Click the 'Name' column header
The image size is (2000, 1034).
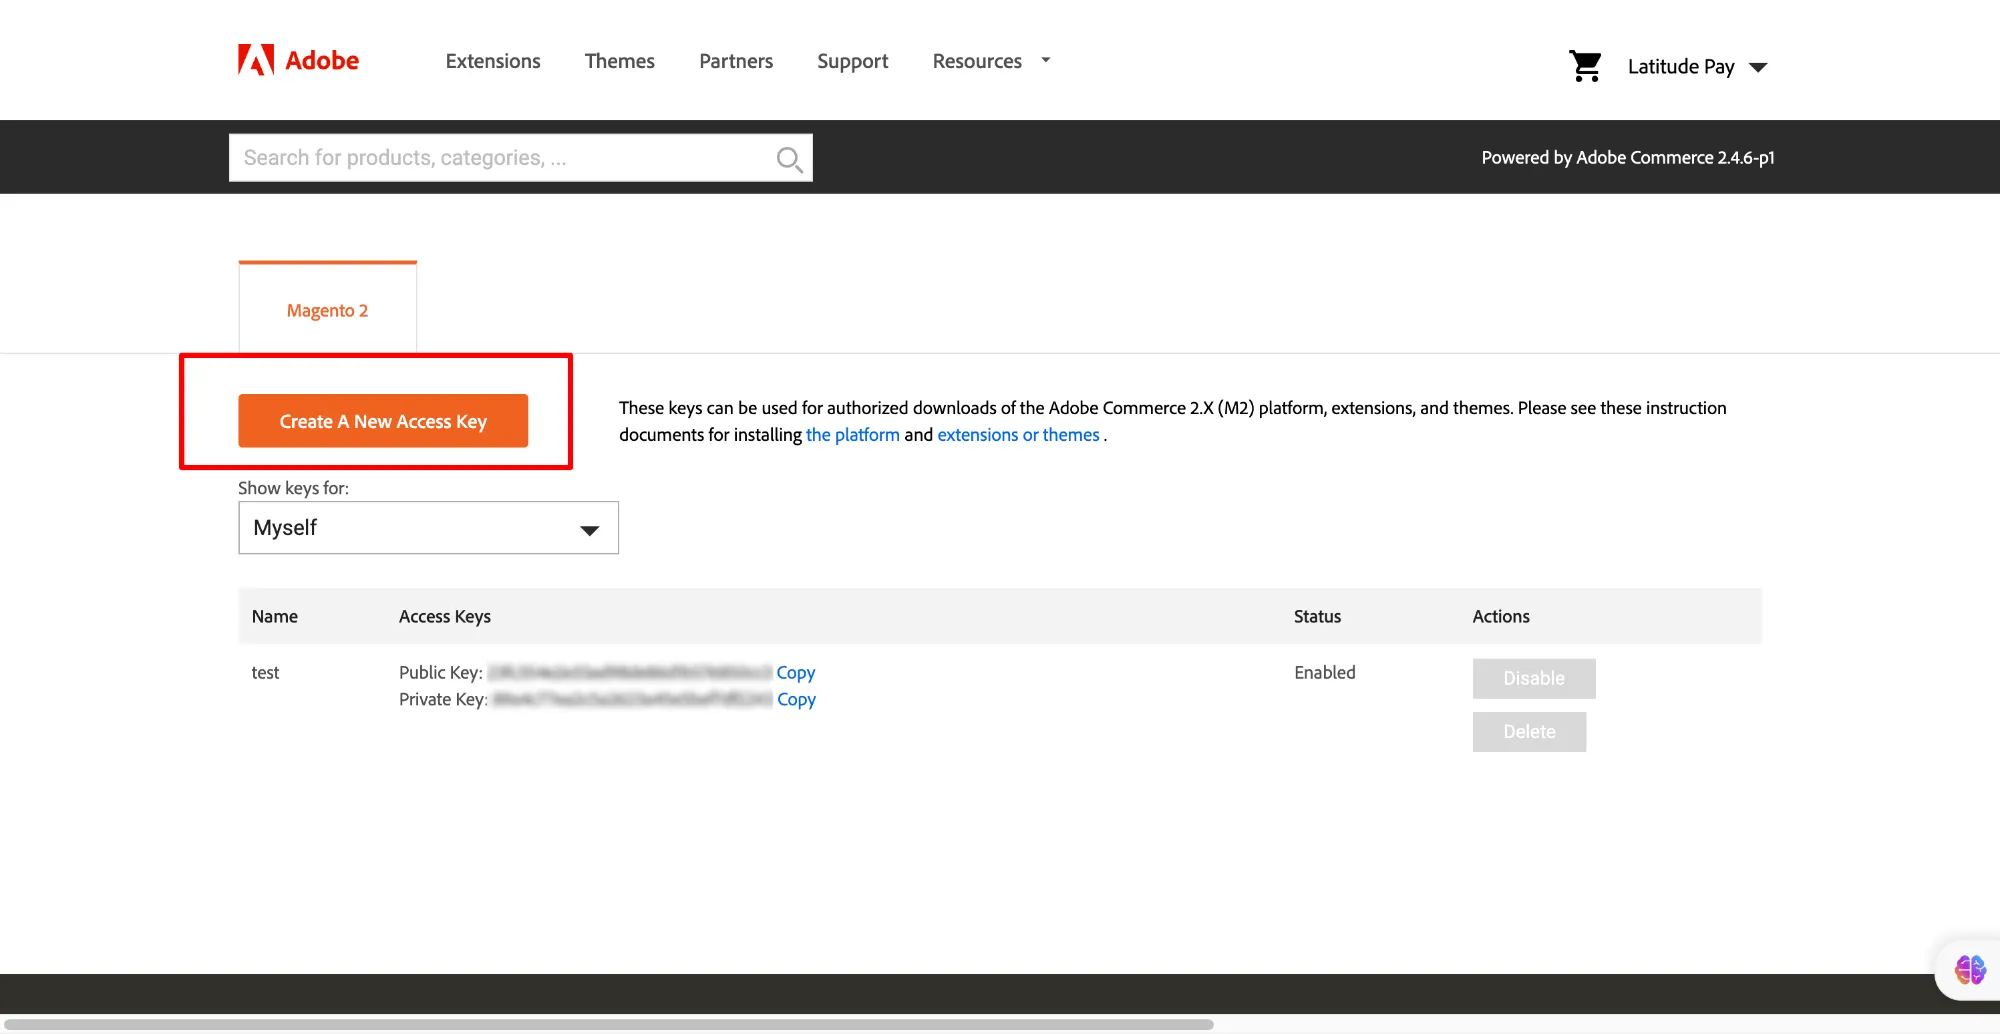click(275, 617)
